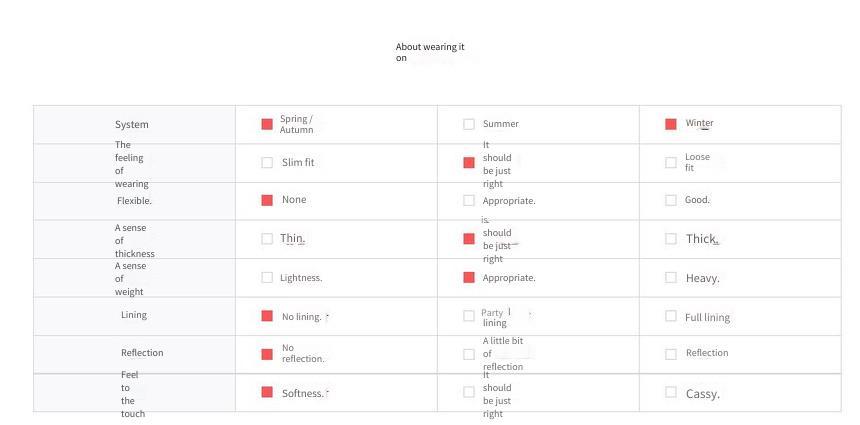Check the Cassy checkbox
Viewport: 860px width, 425px height.
click(x=671, y=392)
